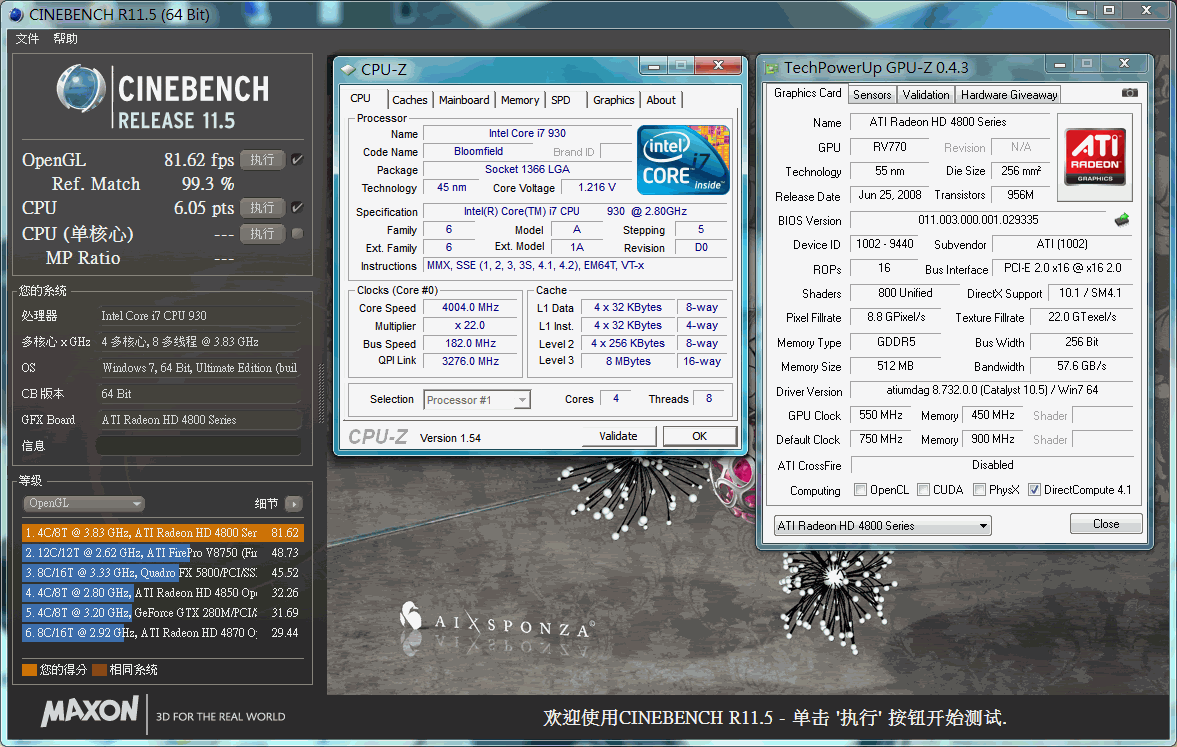Image resolution: width=1177 pixels, height=747 pixels.
Task: Toggle the CPU single core test checkbox
Action: click(x=297, y=233)
